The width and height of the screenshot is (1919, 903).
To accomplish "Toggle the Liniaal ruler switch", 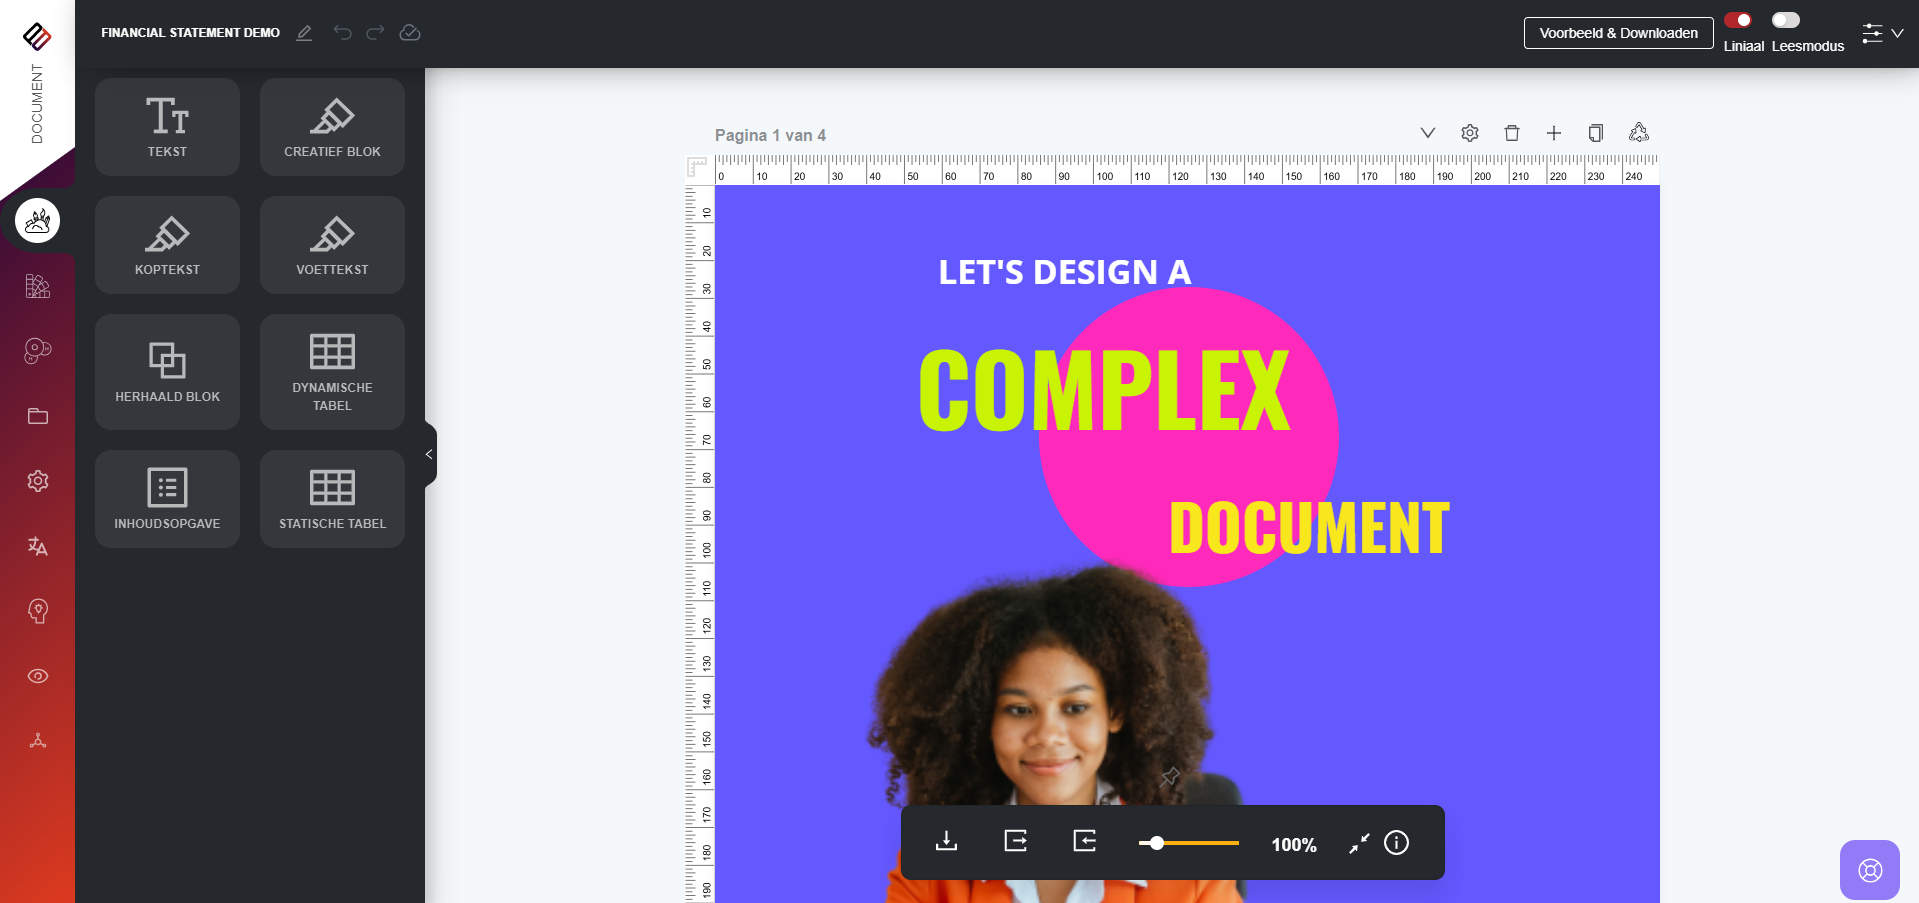I will point(1738,20).
